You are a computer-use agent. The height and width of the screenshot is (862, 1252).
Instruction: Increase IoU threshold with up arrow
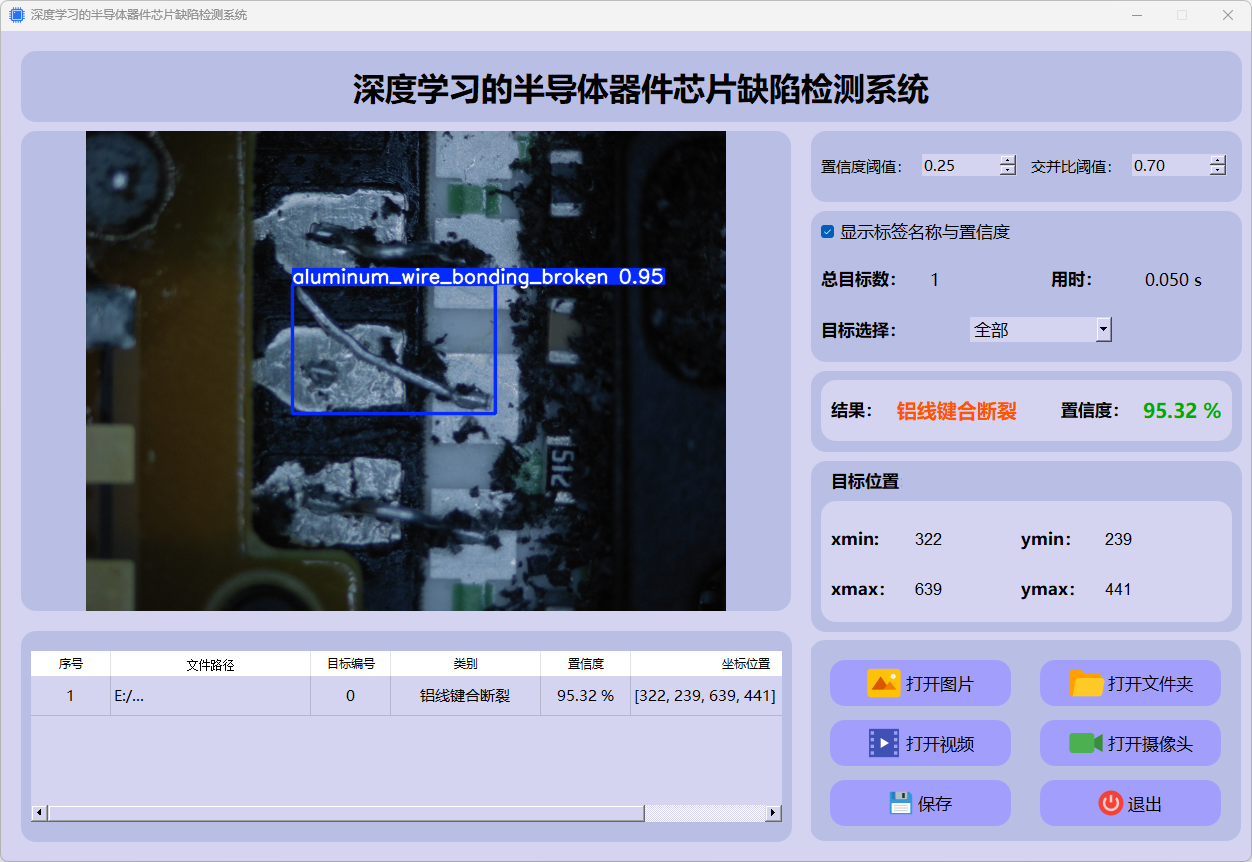point(1217,160)
